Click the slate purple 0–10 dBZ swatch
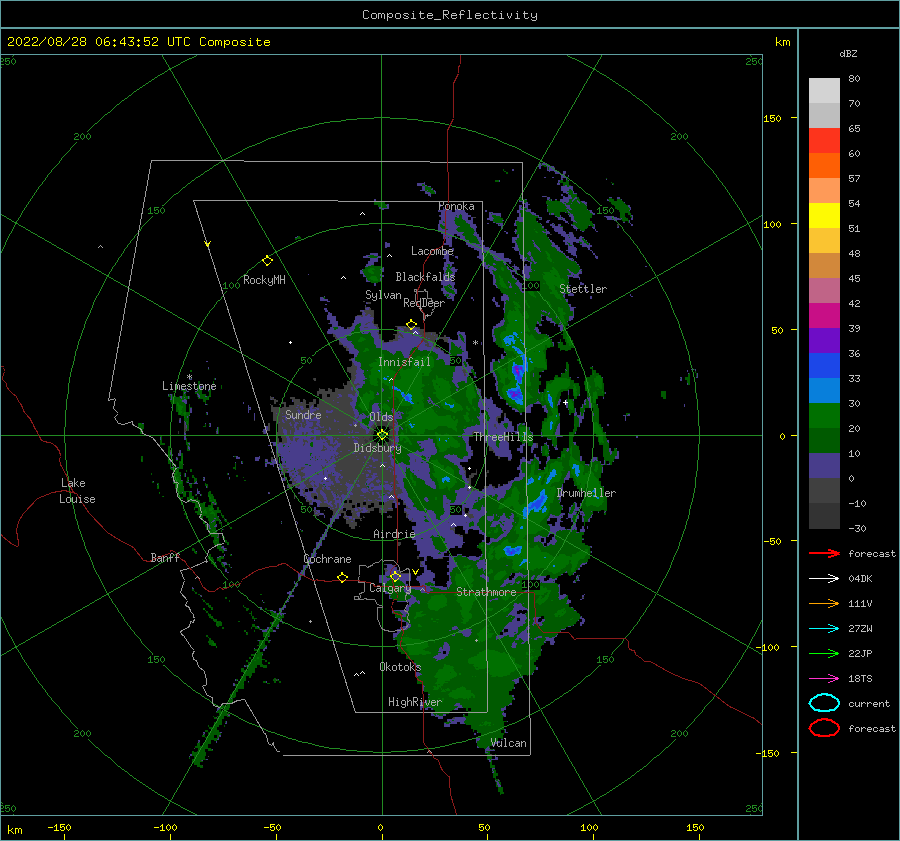This screenshot has width=900, height=841. 824,466
